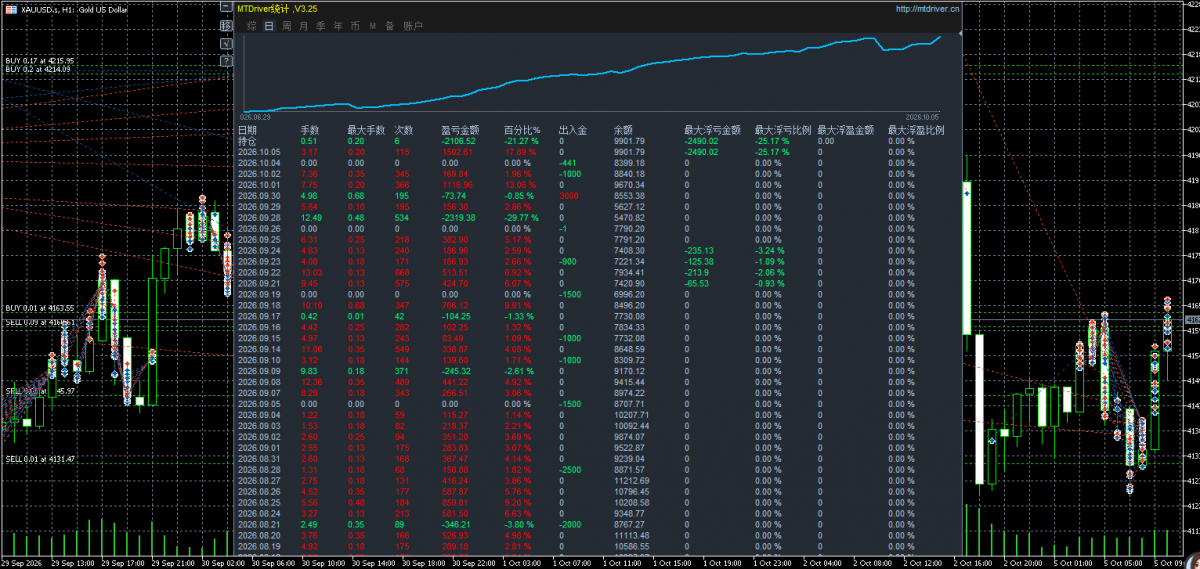This screenshot has width=1200, height=569.
Task: Click the 盈亏金额 column header
Action: 459,130
